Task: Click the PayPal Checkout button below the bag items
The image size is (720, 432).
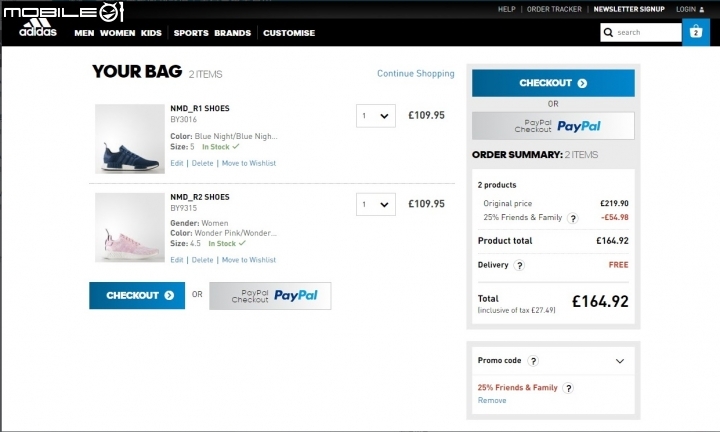Action: [270, 296]
